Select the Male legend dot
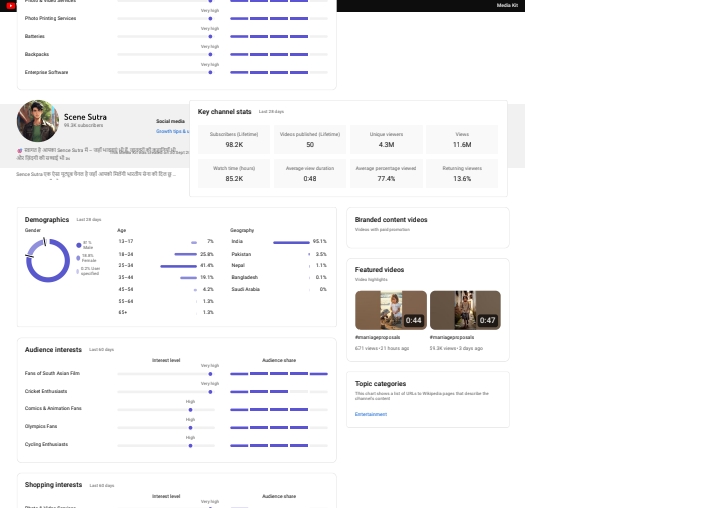 pos(79,245)
